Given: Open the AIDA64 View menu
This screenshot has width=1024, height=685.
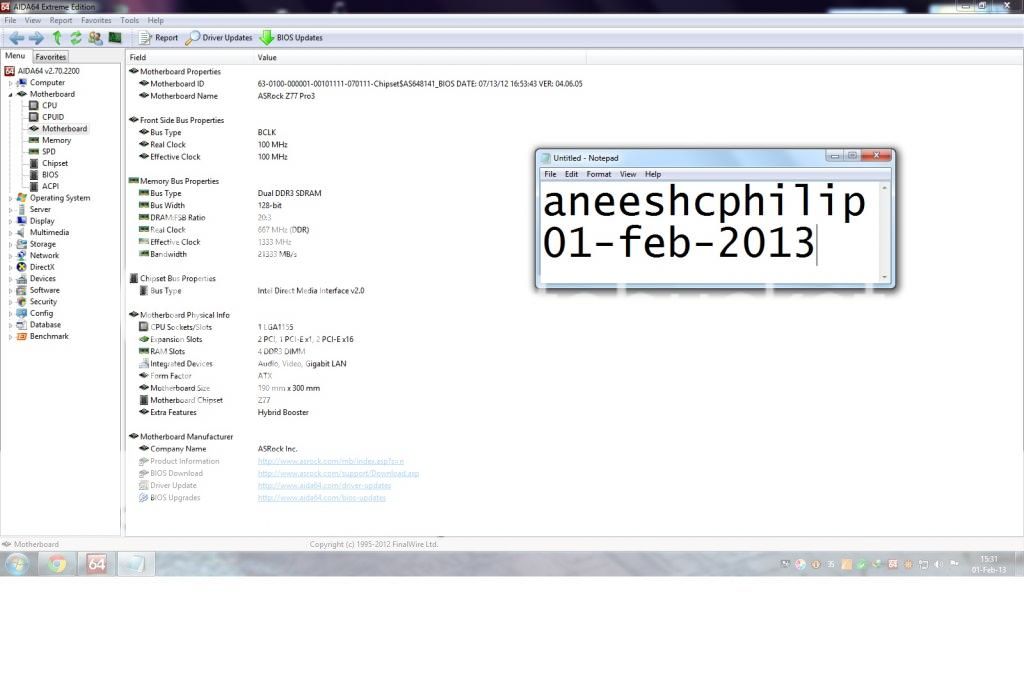Looking at the screenshot, I should pyautogui.click(x=33, y=20).
